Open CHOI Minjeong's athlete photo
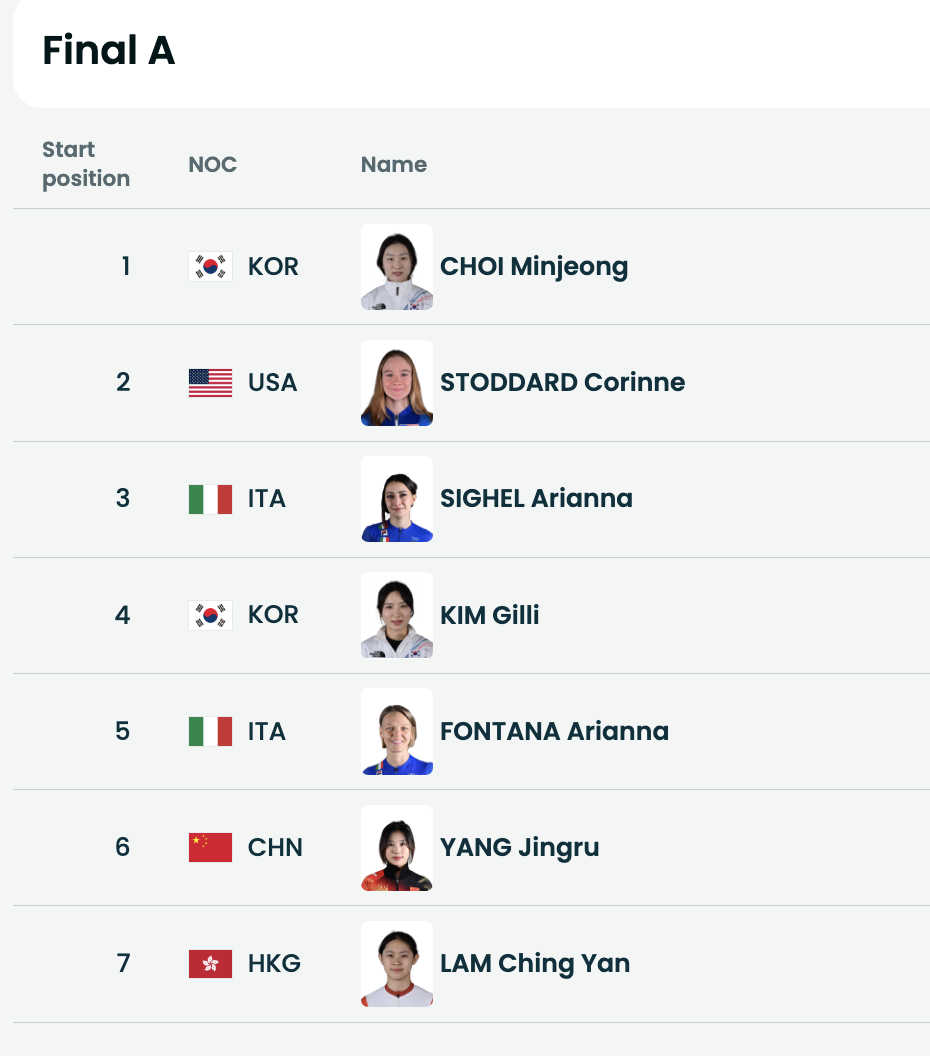This screenshot has width=930, height=1056. point(397,267)
